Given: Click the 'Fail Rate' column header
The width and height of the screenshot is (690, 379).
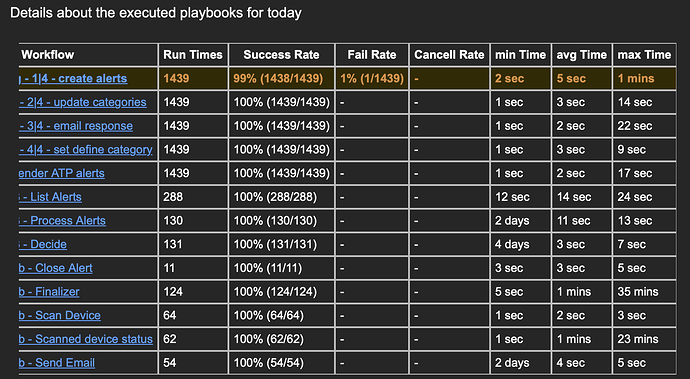Looking at the screenshot, I should point(372,55).
